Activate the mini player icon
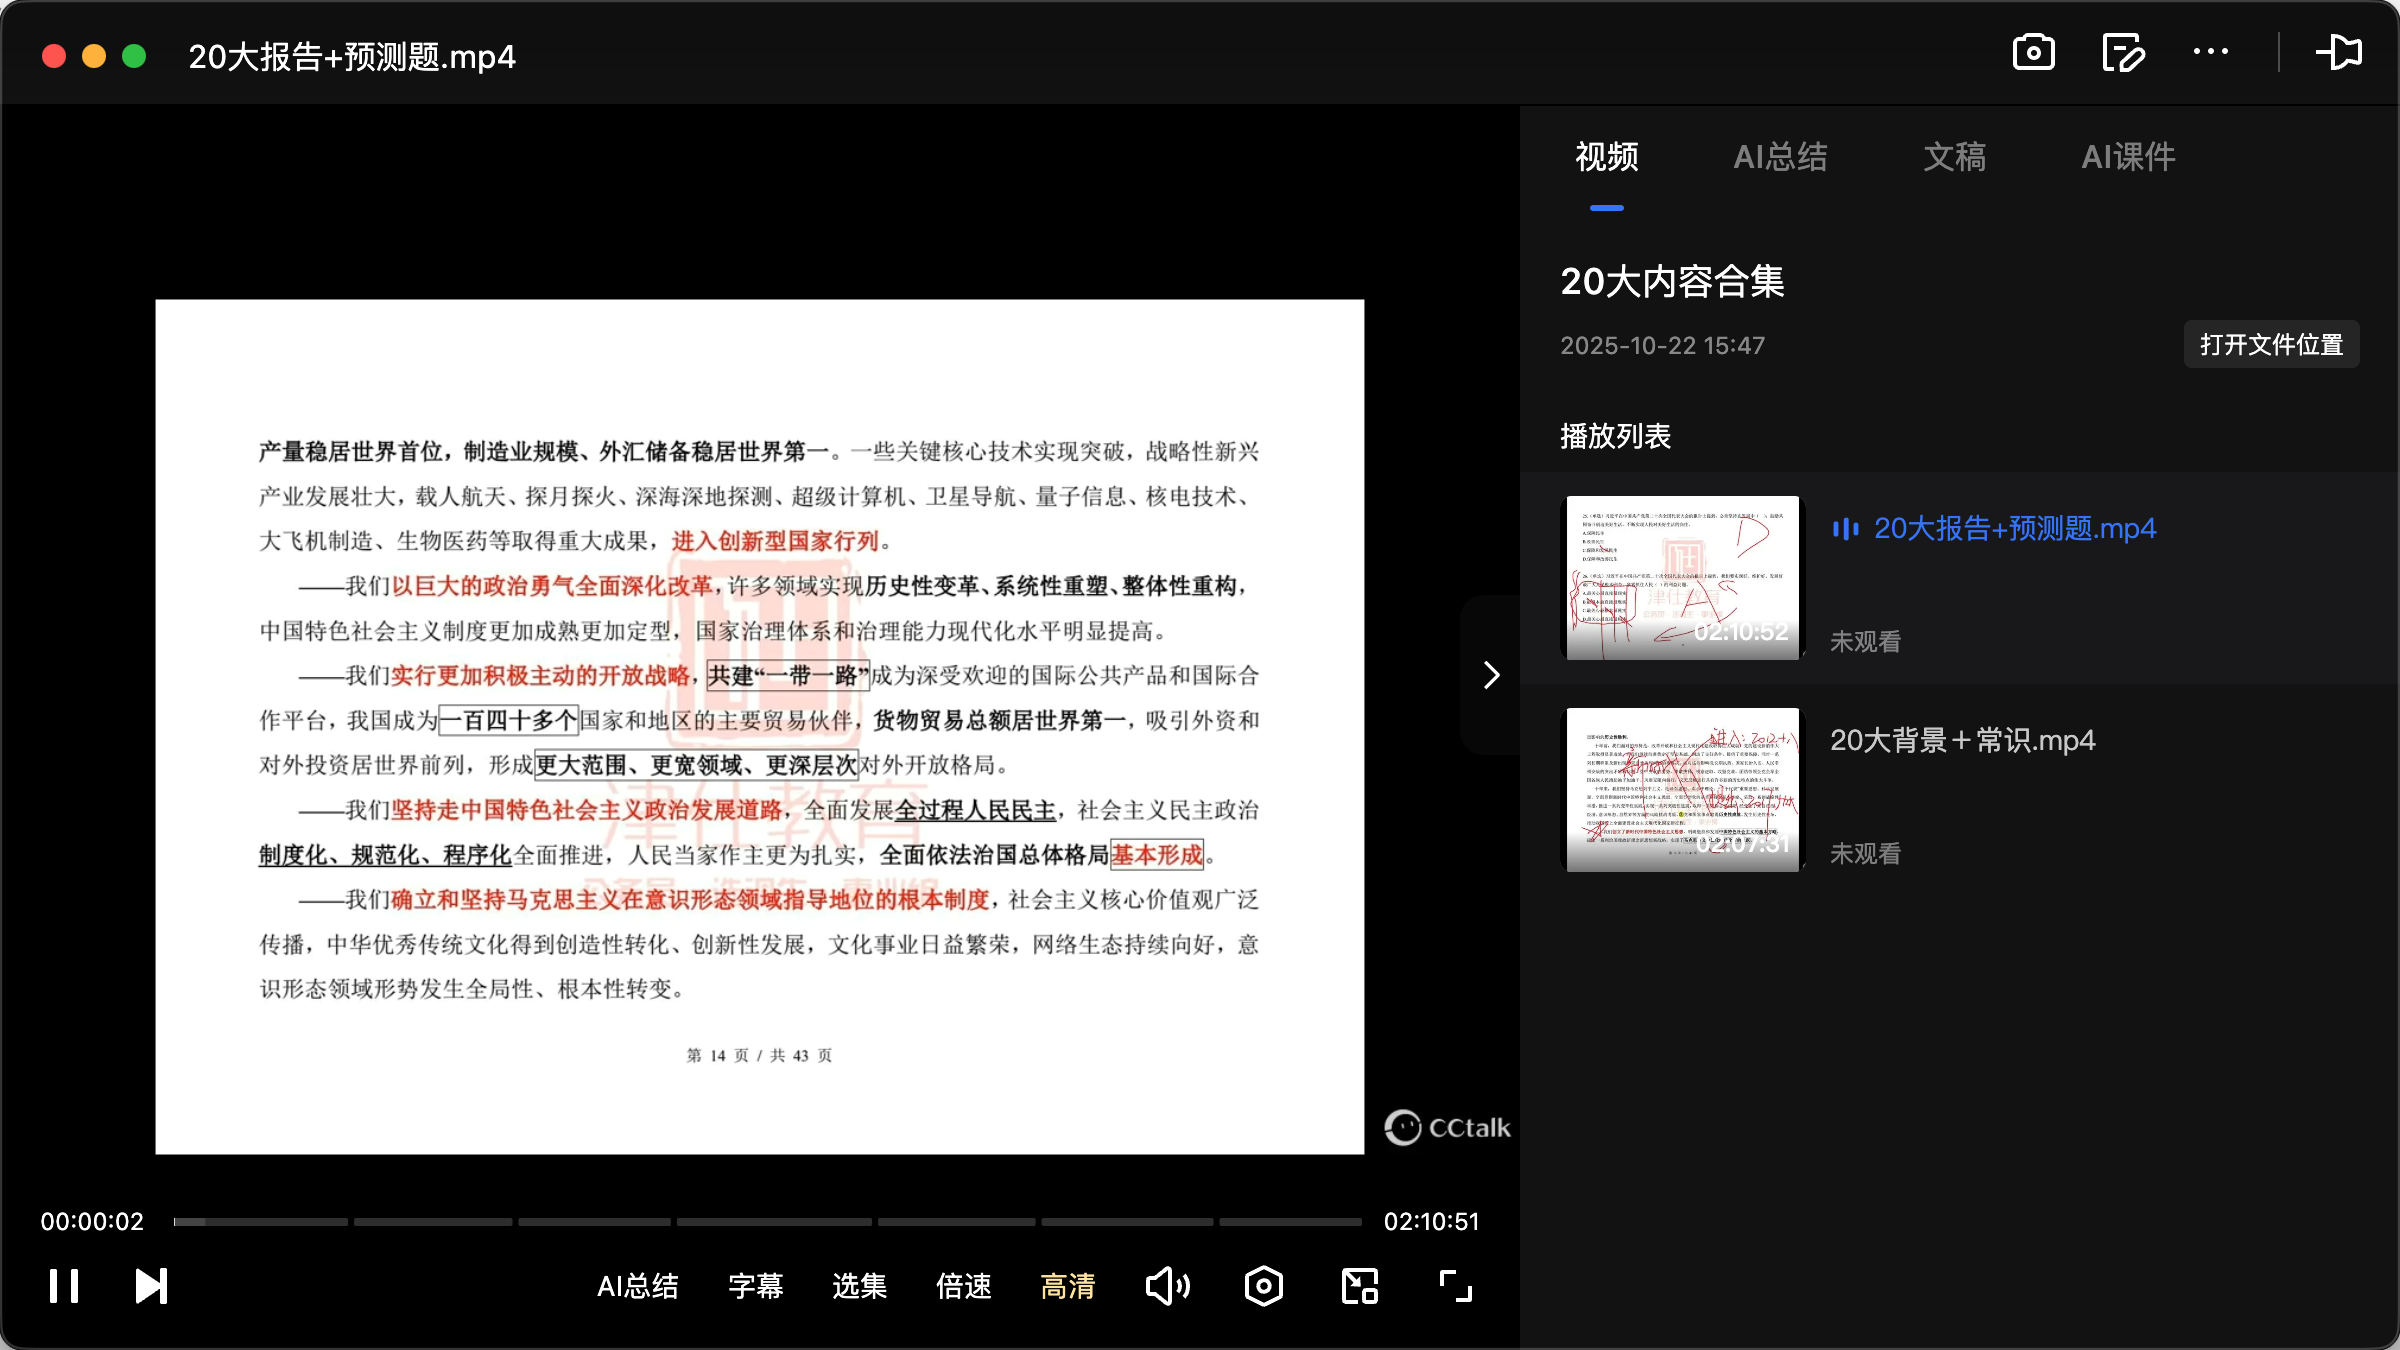This screenshot has height=1350, width=2400. [x=1358, y=1286]
